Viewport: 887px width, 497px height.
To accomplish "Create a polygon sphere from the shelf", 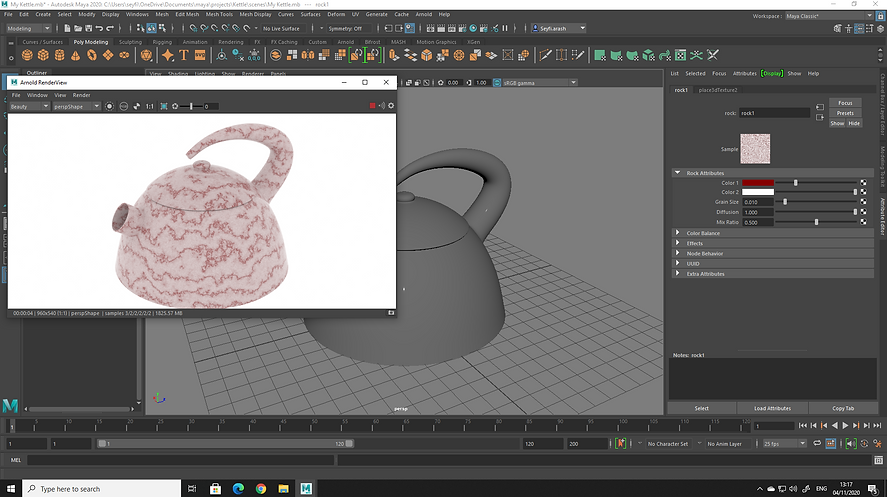I will click(x=27, y=55).
